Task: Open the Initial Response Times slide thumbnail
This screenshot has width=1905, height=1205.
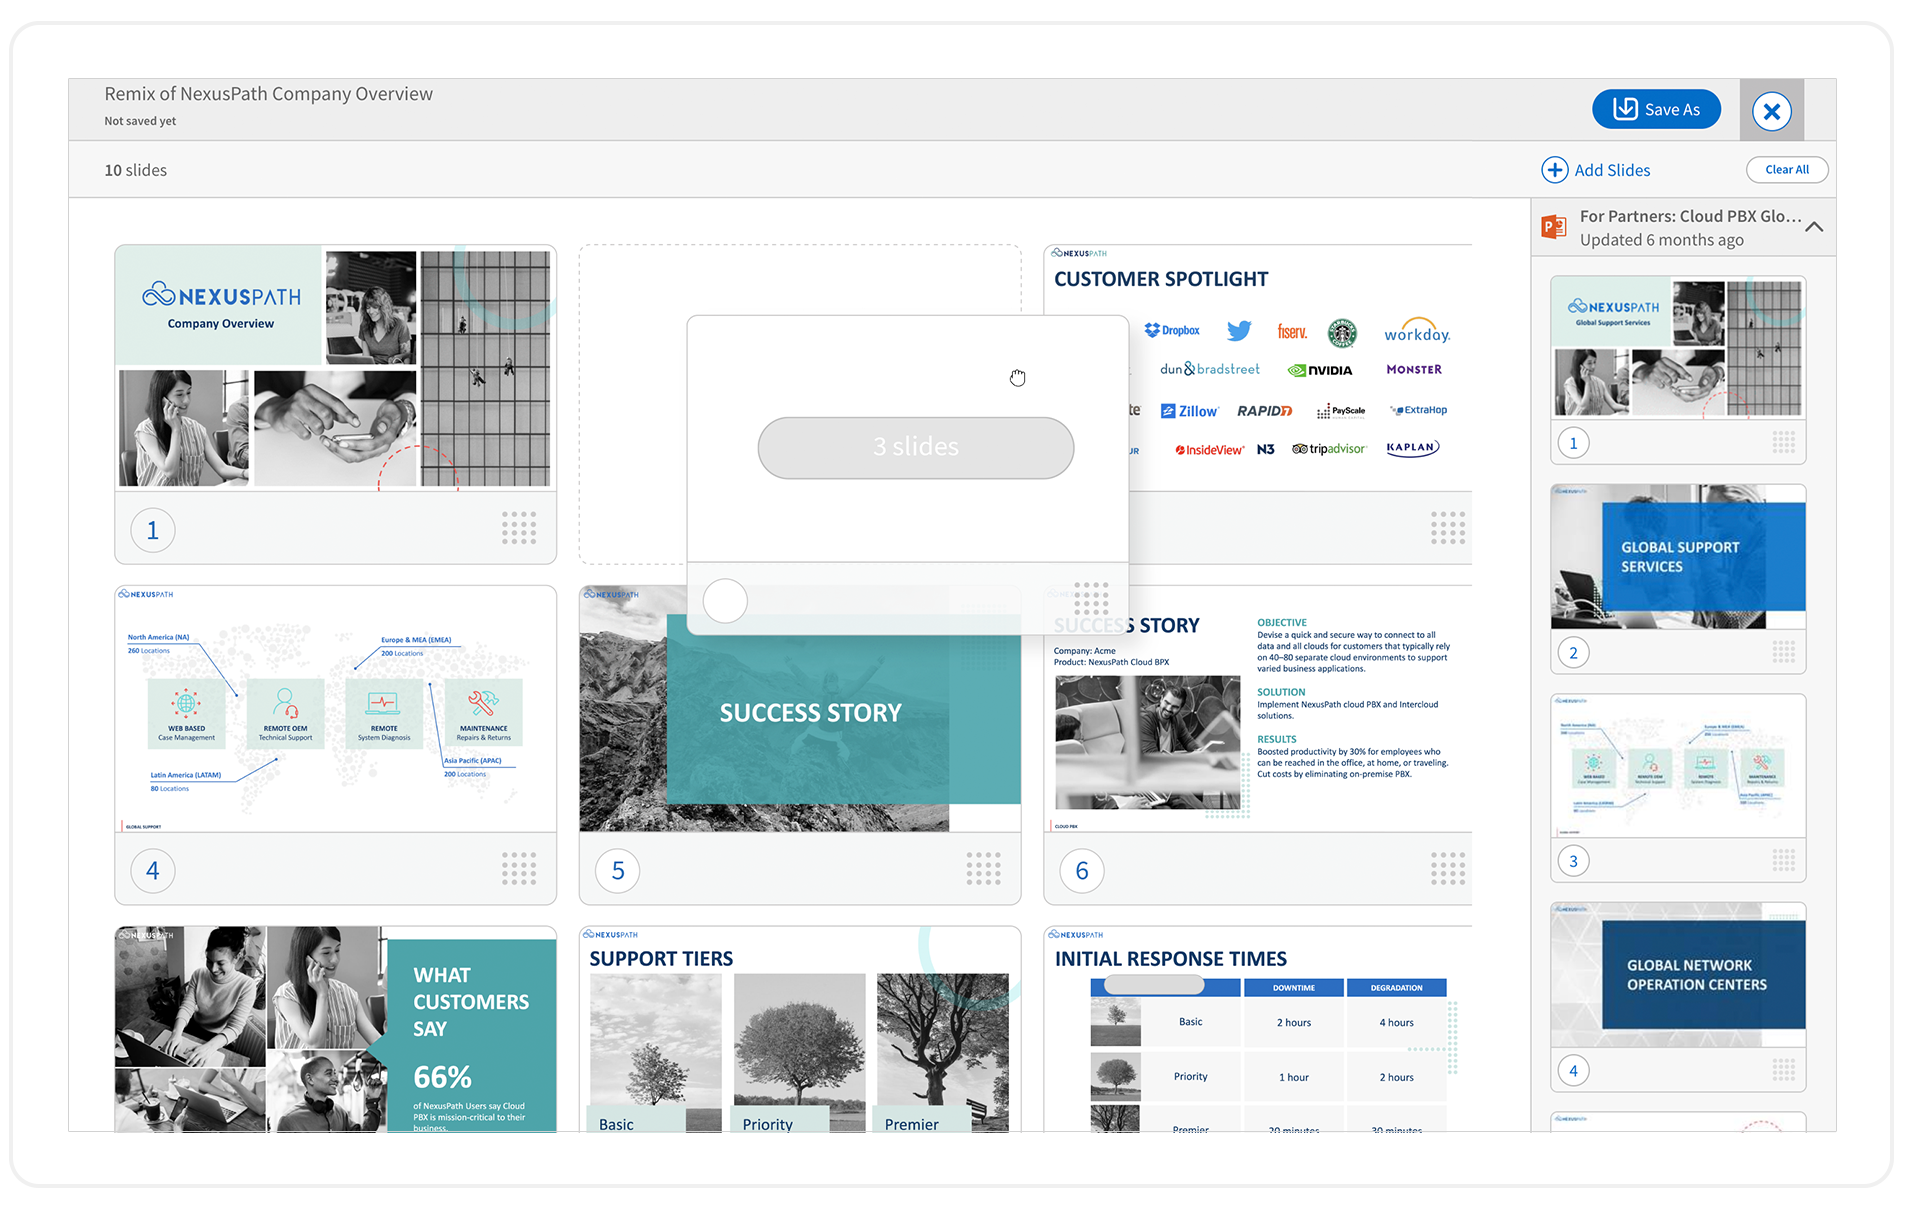Action: [1258, 1029]
